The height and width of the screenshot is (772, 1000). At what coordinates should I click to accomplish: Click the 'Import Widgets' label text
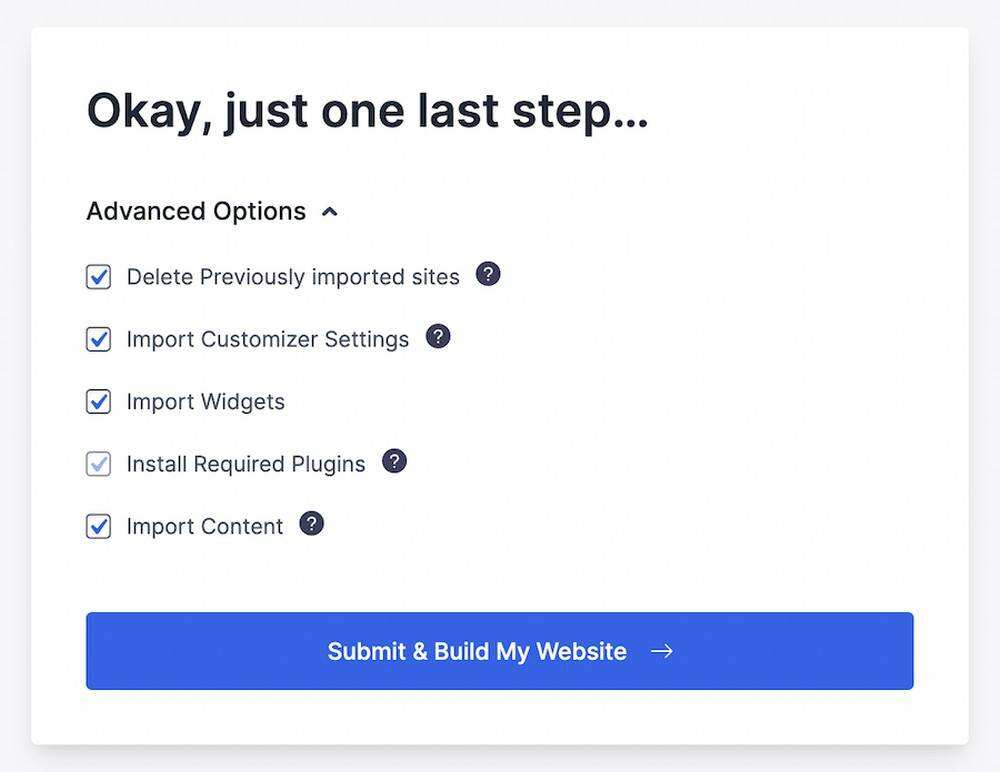pyautogui.click(x=205, y=402)
